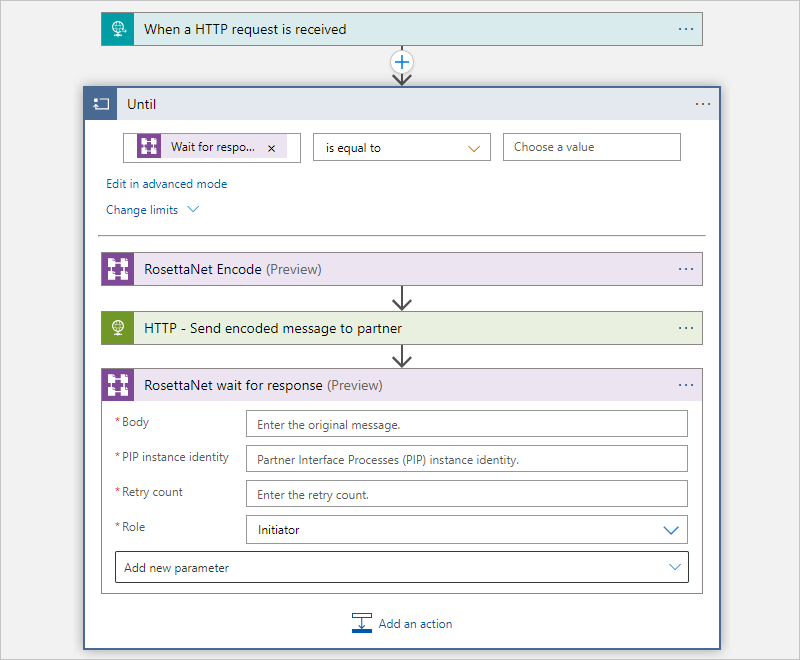Click the Body input field
The image size is (800, 660).
tap(466, 424)
